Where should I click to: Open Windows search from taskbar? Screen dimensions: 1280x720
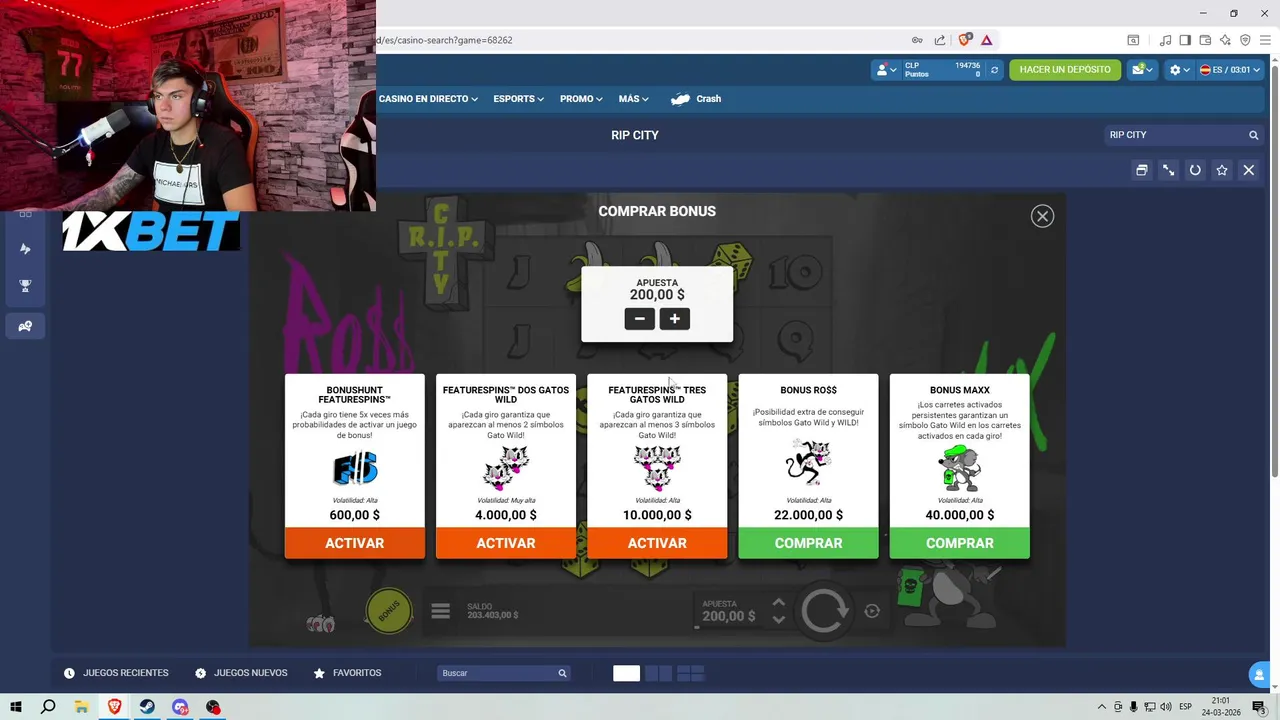(x=48, y=707)
